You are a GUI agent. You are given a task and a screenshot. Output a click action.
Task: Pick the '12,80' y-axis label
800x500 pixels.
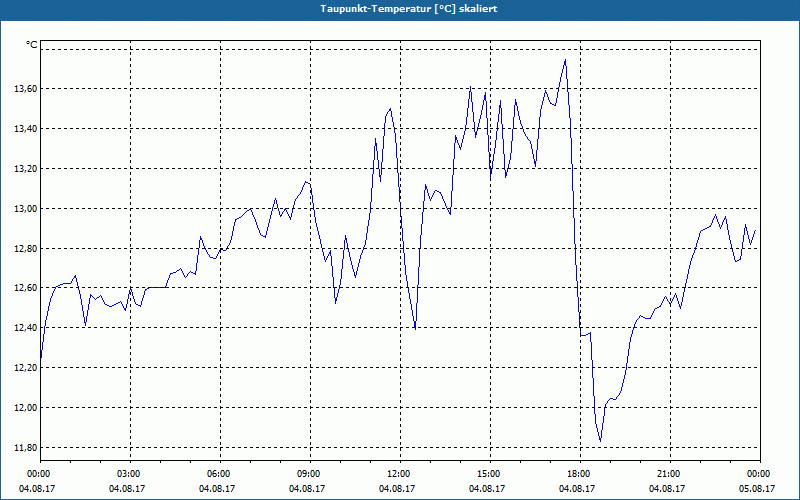click(26, 248)
